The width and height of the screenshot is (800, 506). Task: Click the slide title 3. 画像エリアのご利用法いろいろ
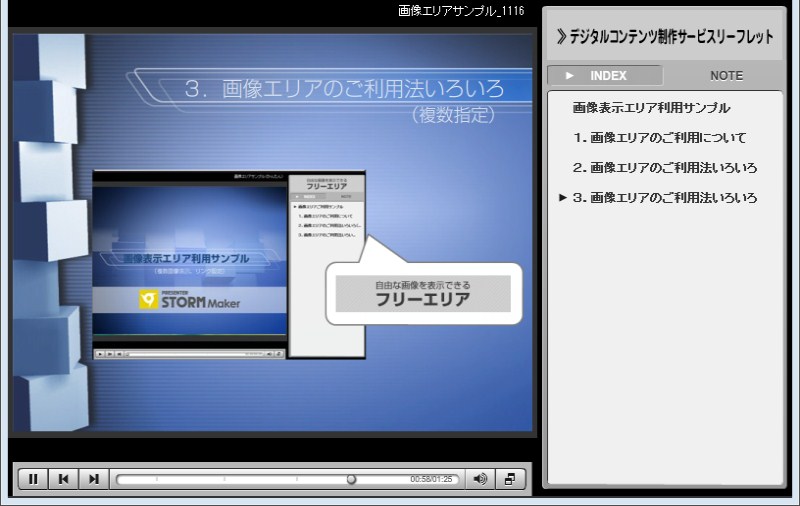coord(344,88)
